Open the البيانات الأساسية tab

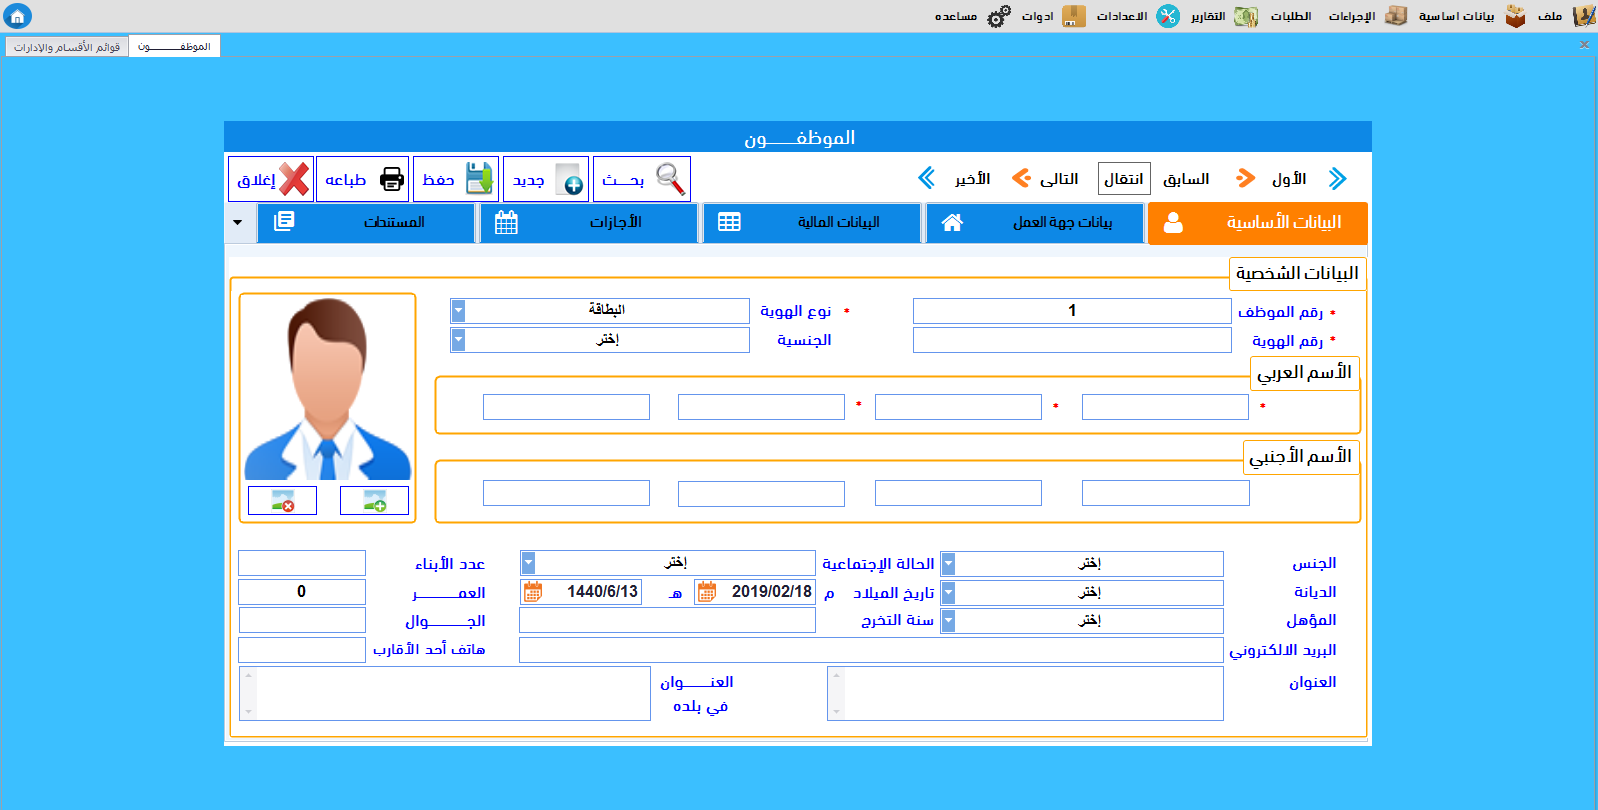(1258, 223)
